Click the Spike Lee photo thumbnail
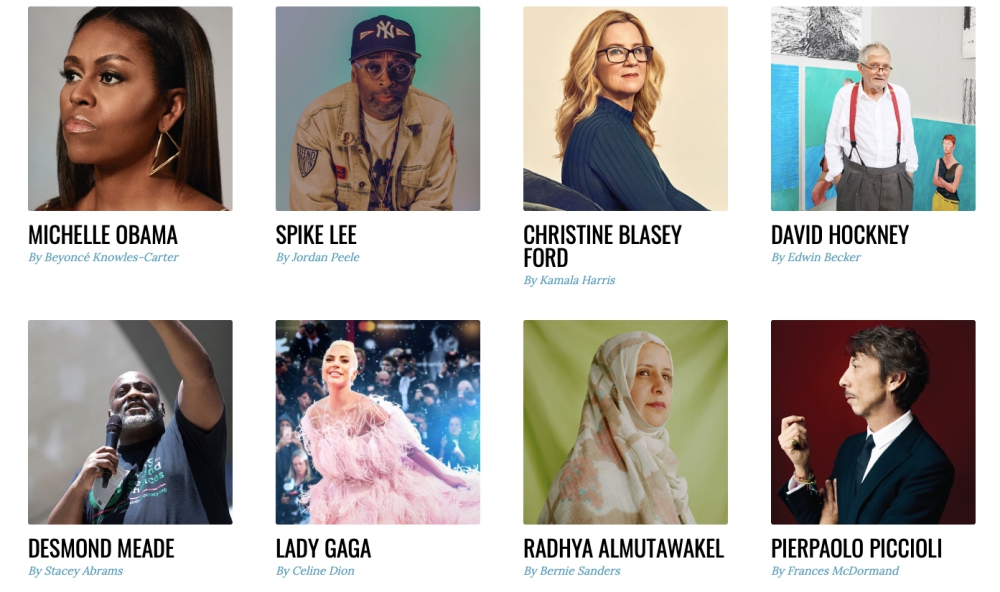1000x592 pixels. click(378, 108)
